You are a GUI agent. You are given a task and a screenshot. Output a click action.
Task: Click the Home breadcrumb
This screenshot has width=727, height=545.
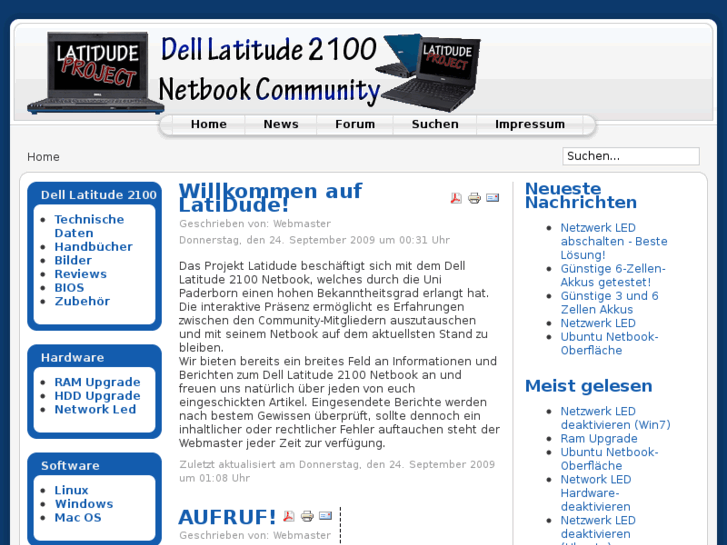click(43, 157)
